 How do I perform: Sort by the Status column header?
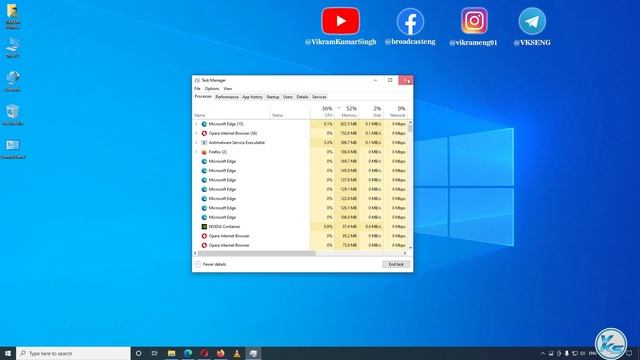coord(290,111)
